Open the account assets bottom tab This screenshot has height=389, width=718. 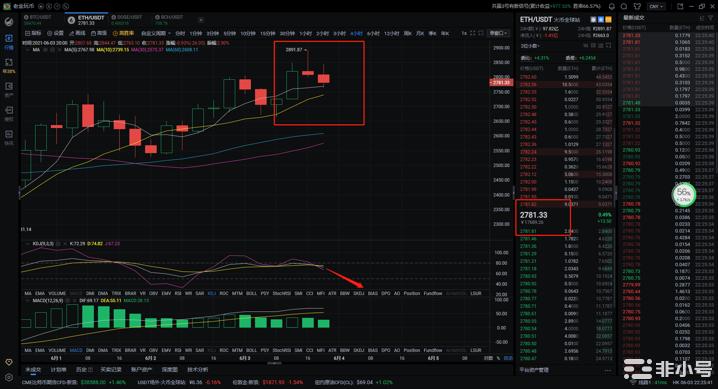tap(141, 369)
